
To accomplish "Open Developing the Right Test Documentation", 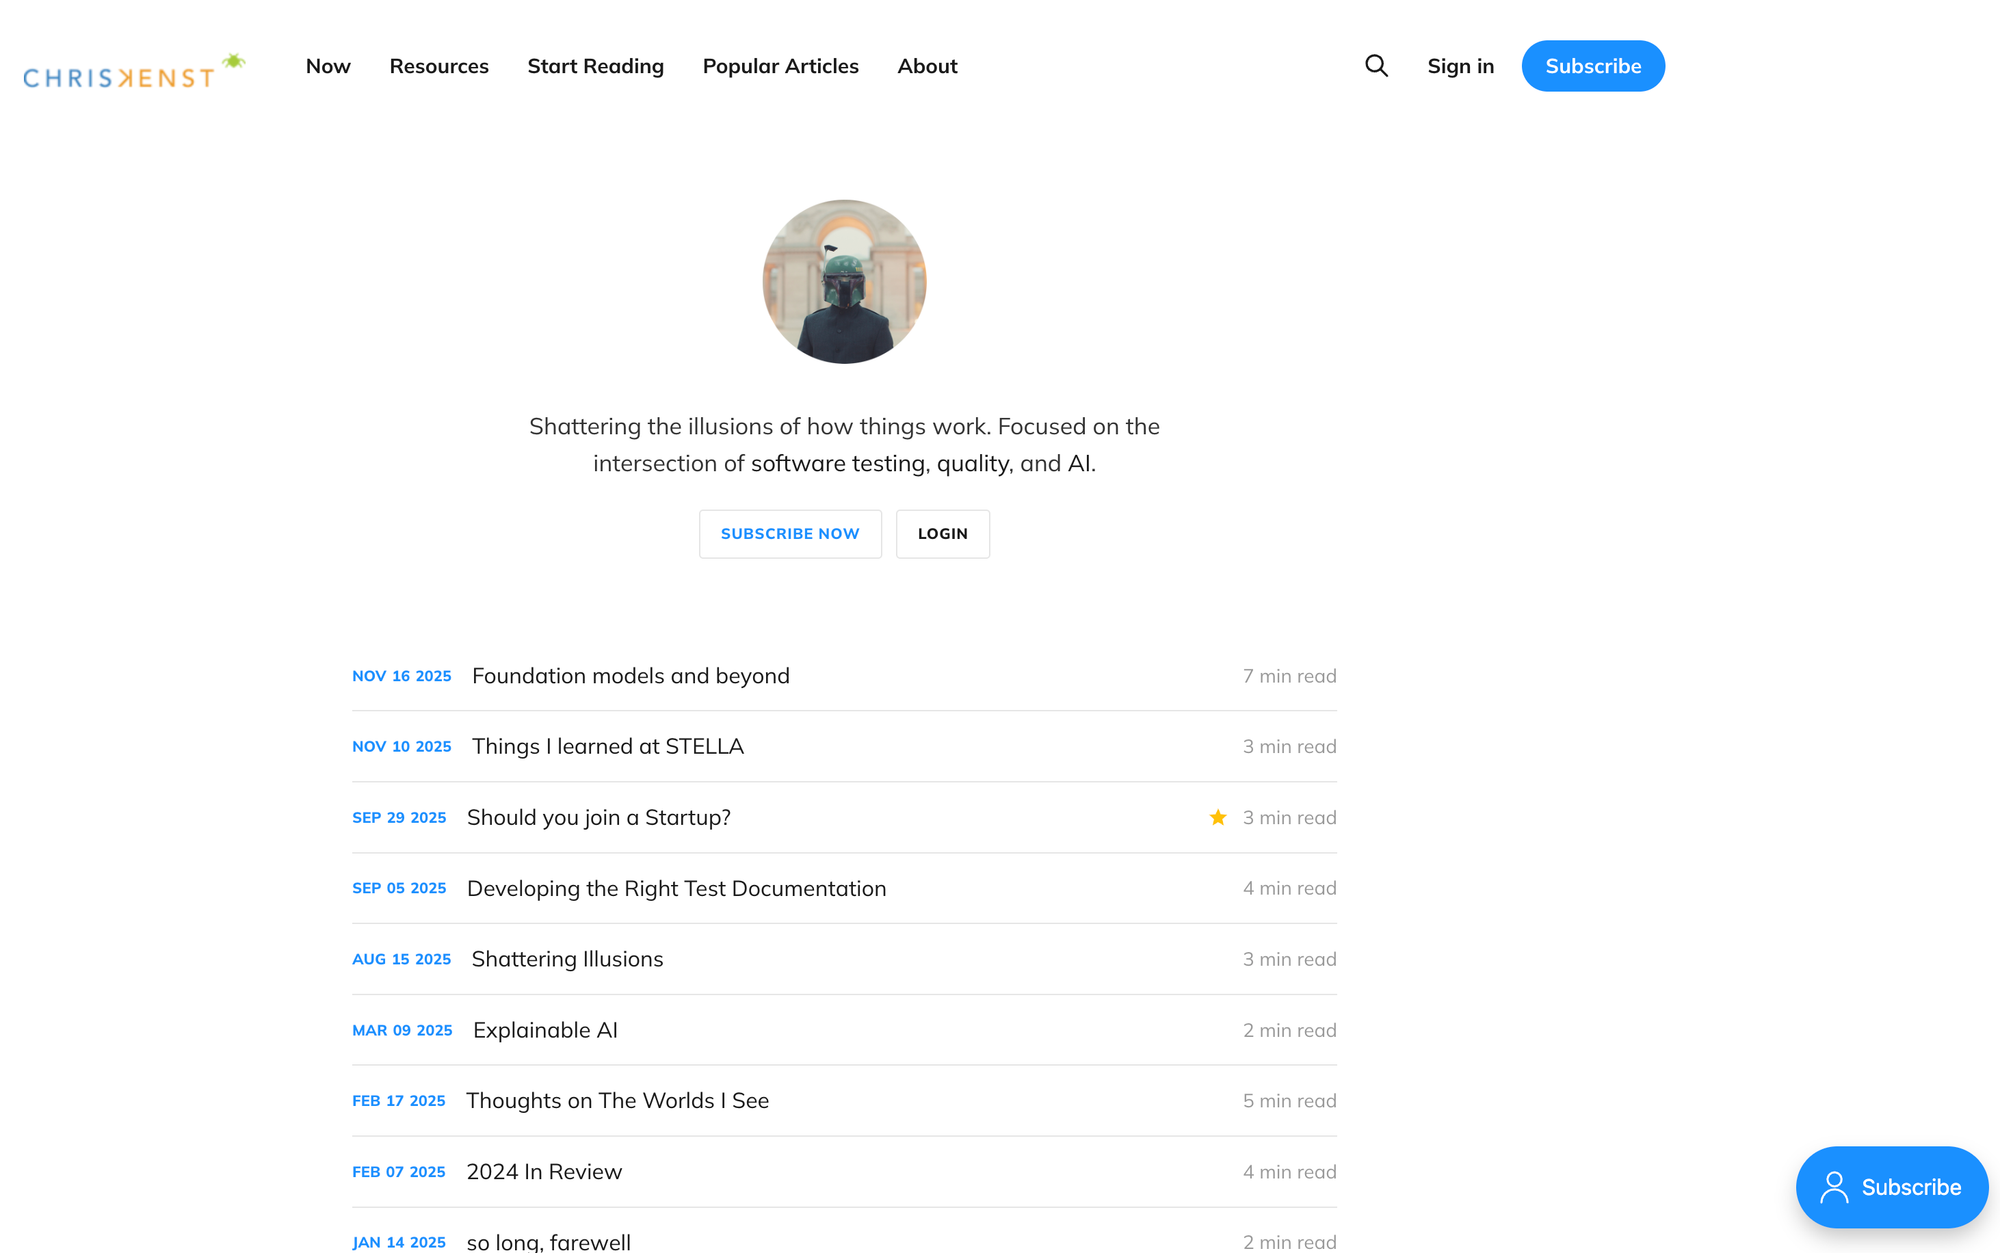I will coord(676,889).
